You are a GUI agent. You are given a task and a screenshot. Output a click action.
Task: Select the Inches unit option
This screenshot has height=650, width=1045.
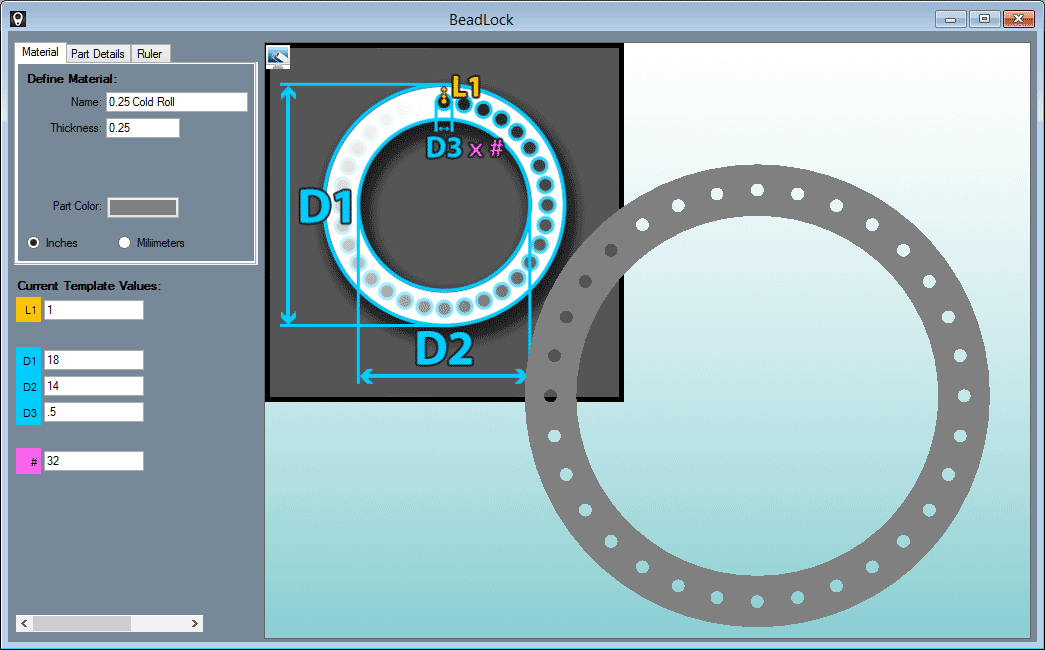point(34,243)
